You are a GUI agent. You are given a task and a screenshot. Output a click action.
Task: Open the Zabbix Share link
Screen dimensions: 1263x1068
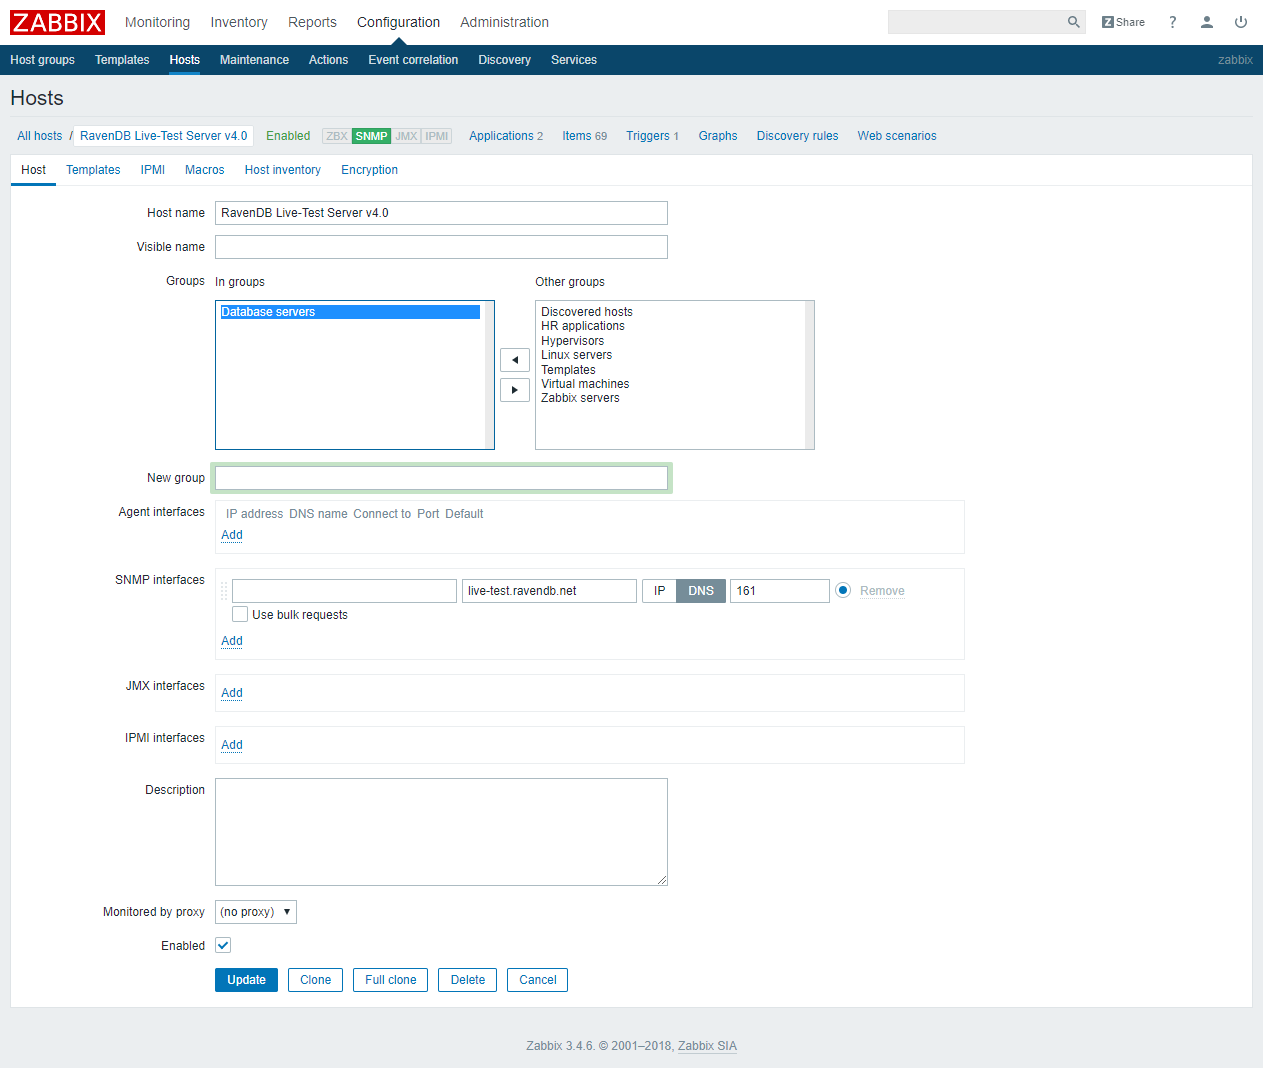coord(1123,22)
